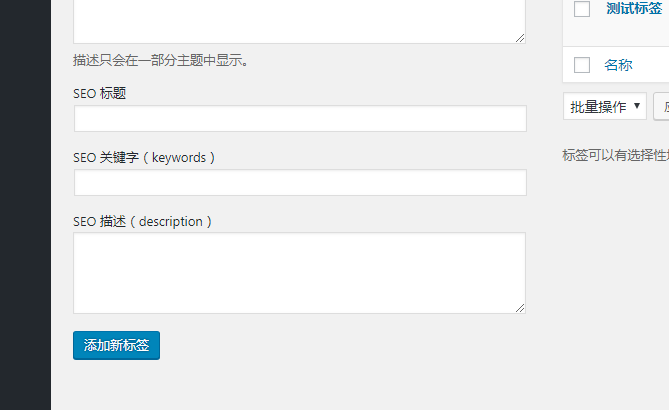Click the 批量操作 dropdown arrow
The height and width of the screenshot is (410, 669).
tap(637, 106)
